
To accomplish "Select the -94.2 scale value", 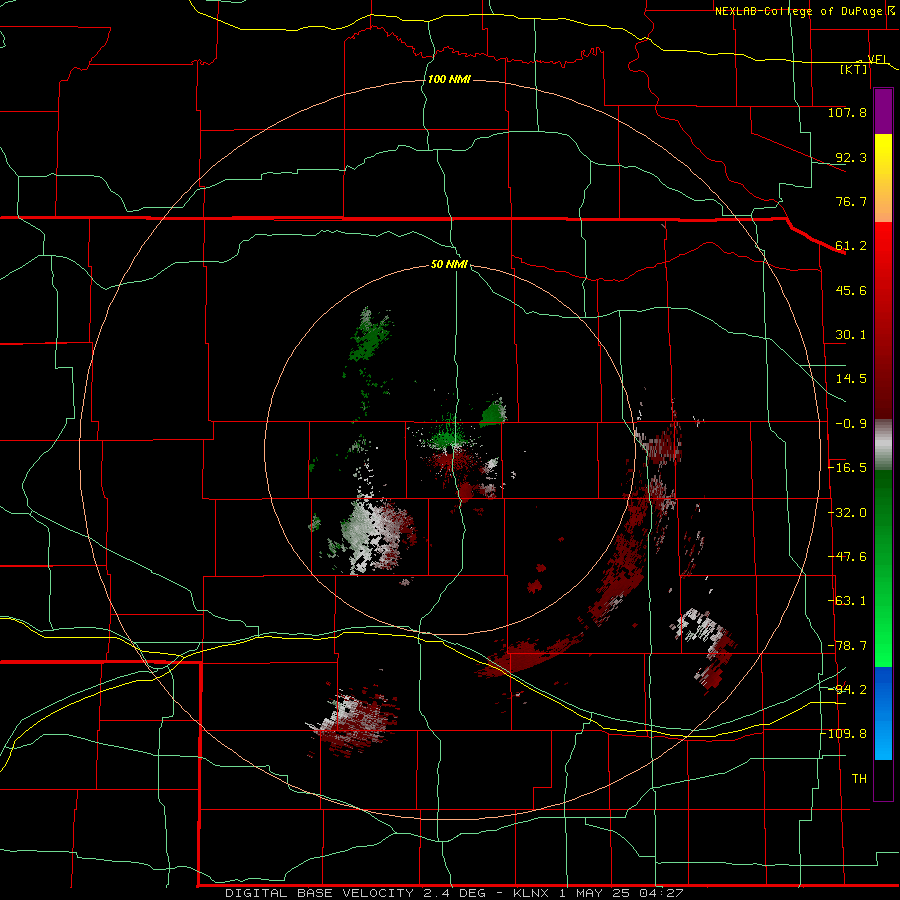I will pyautogui.click(x=847, y=690).
